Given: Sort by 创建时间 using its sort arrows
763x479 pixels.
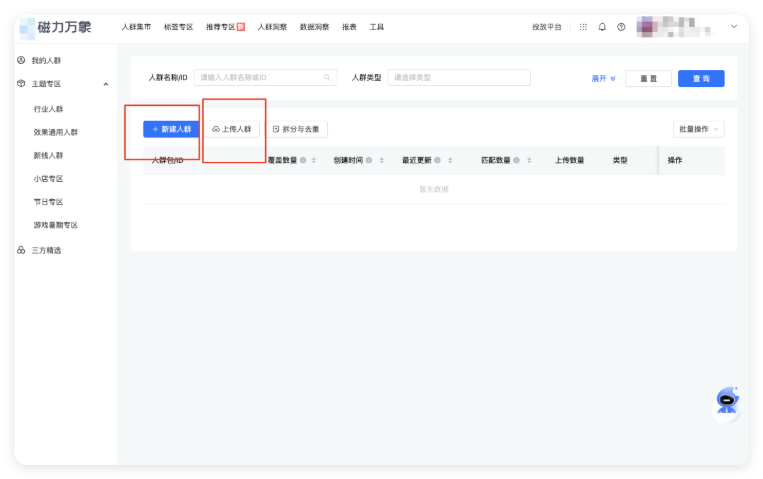Looking at the screenshot, I should pyautogui.click(x=382, y=160).
